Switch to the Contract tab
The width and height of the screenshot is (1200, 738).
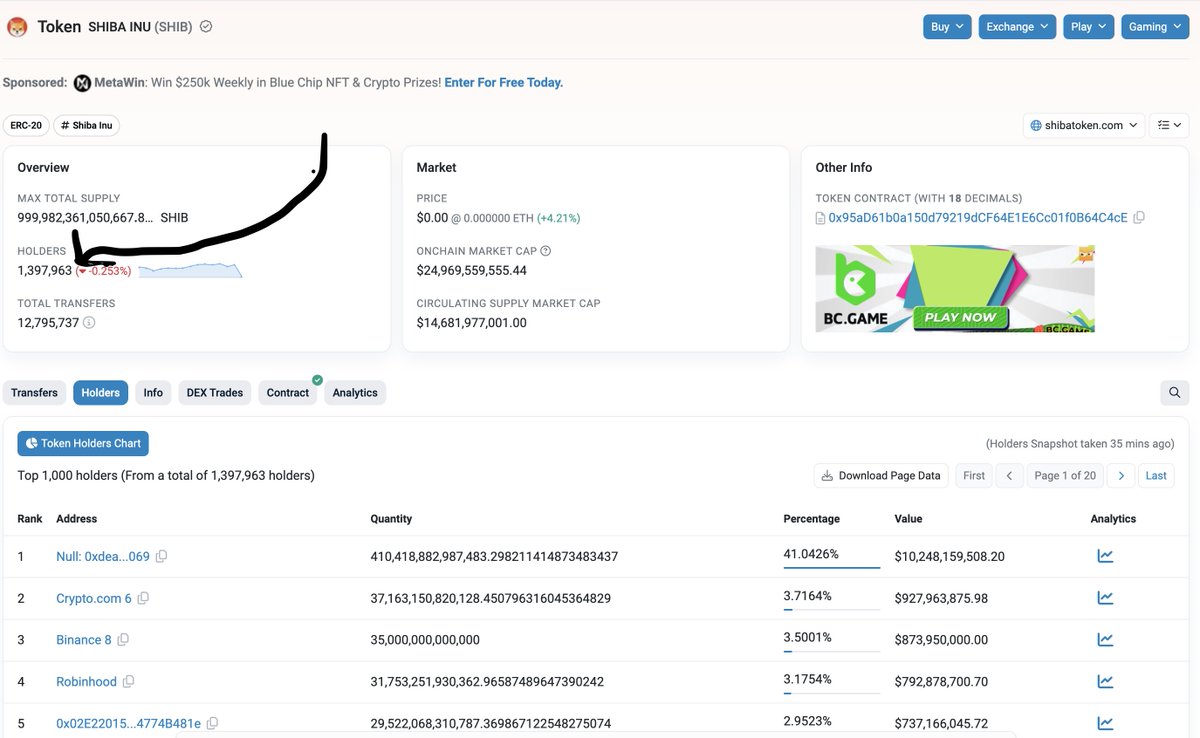coord(288,393)
